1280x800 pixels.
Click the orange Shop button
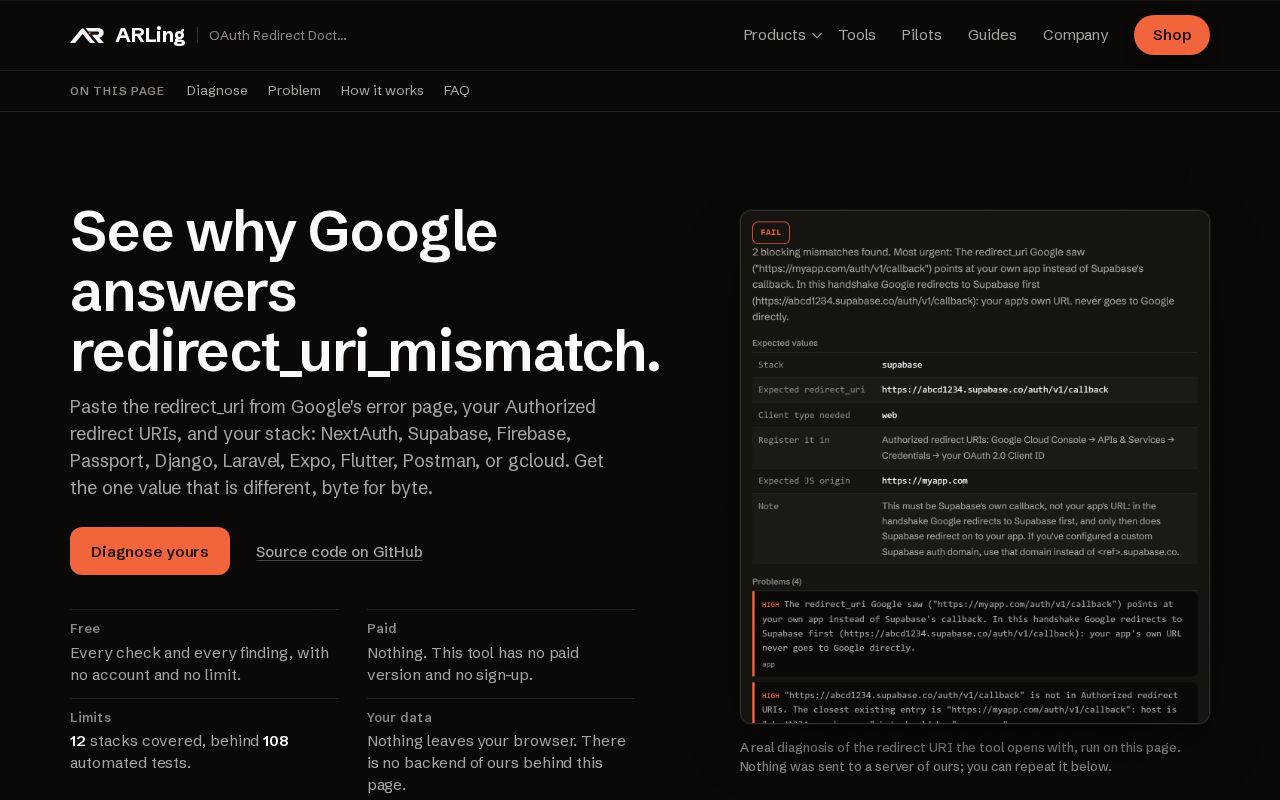click(x=1172, y=35)
